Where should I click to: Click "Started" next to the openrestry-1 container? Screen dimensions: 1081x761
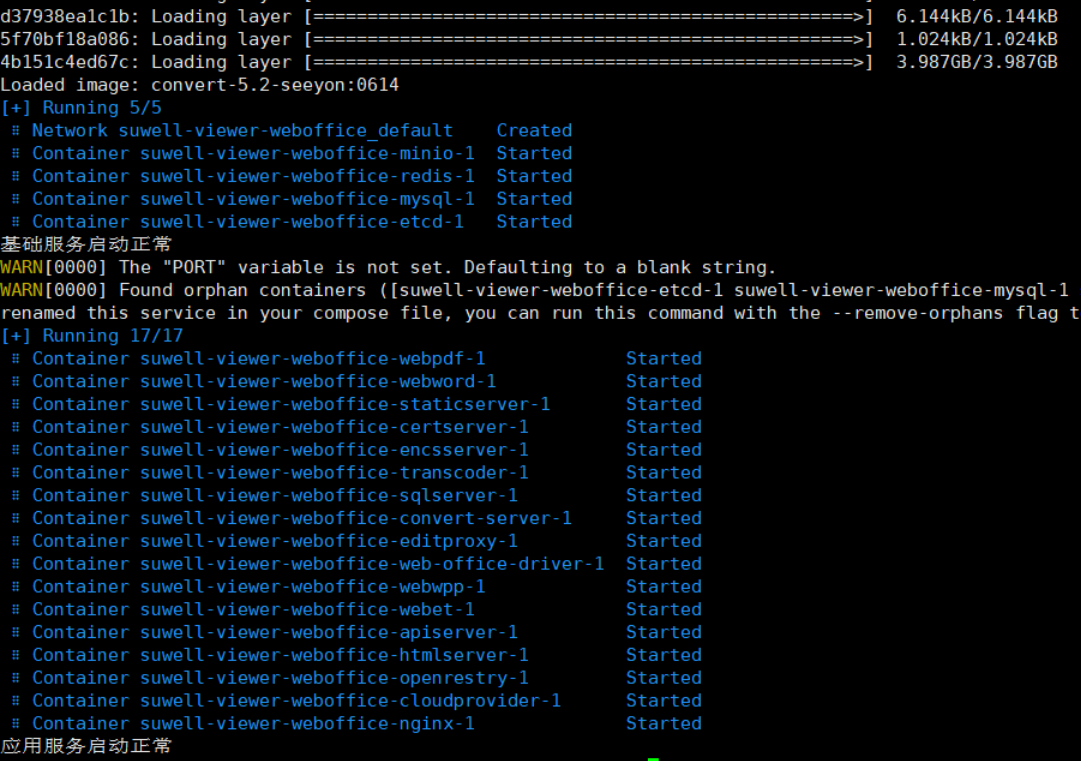pos(664,678)
